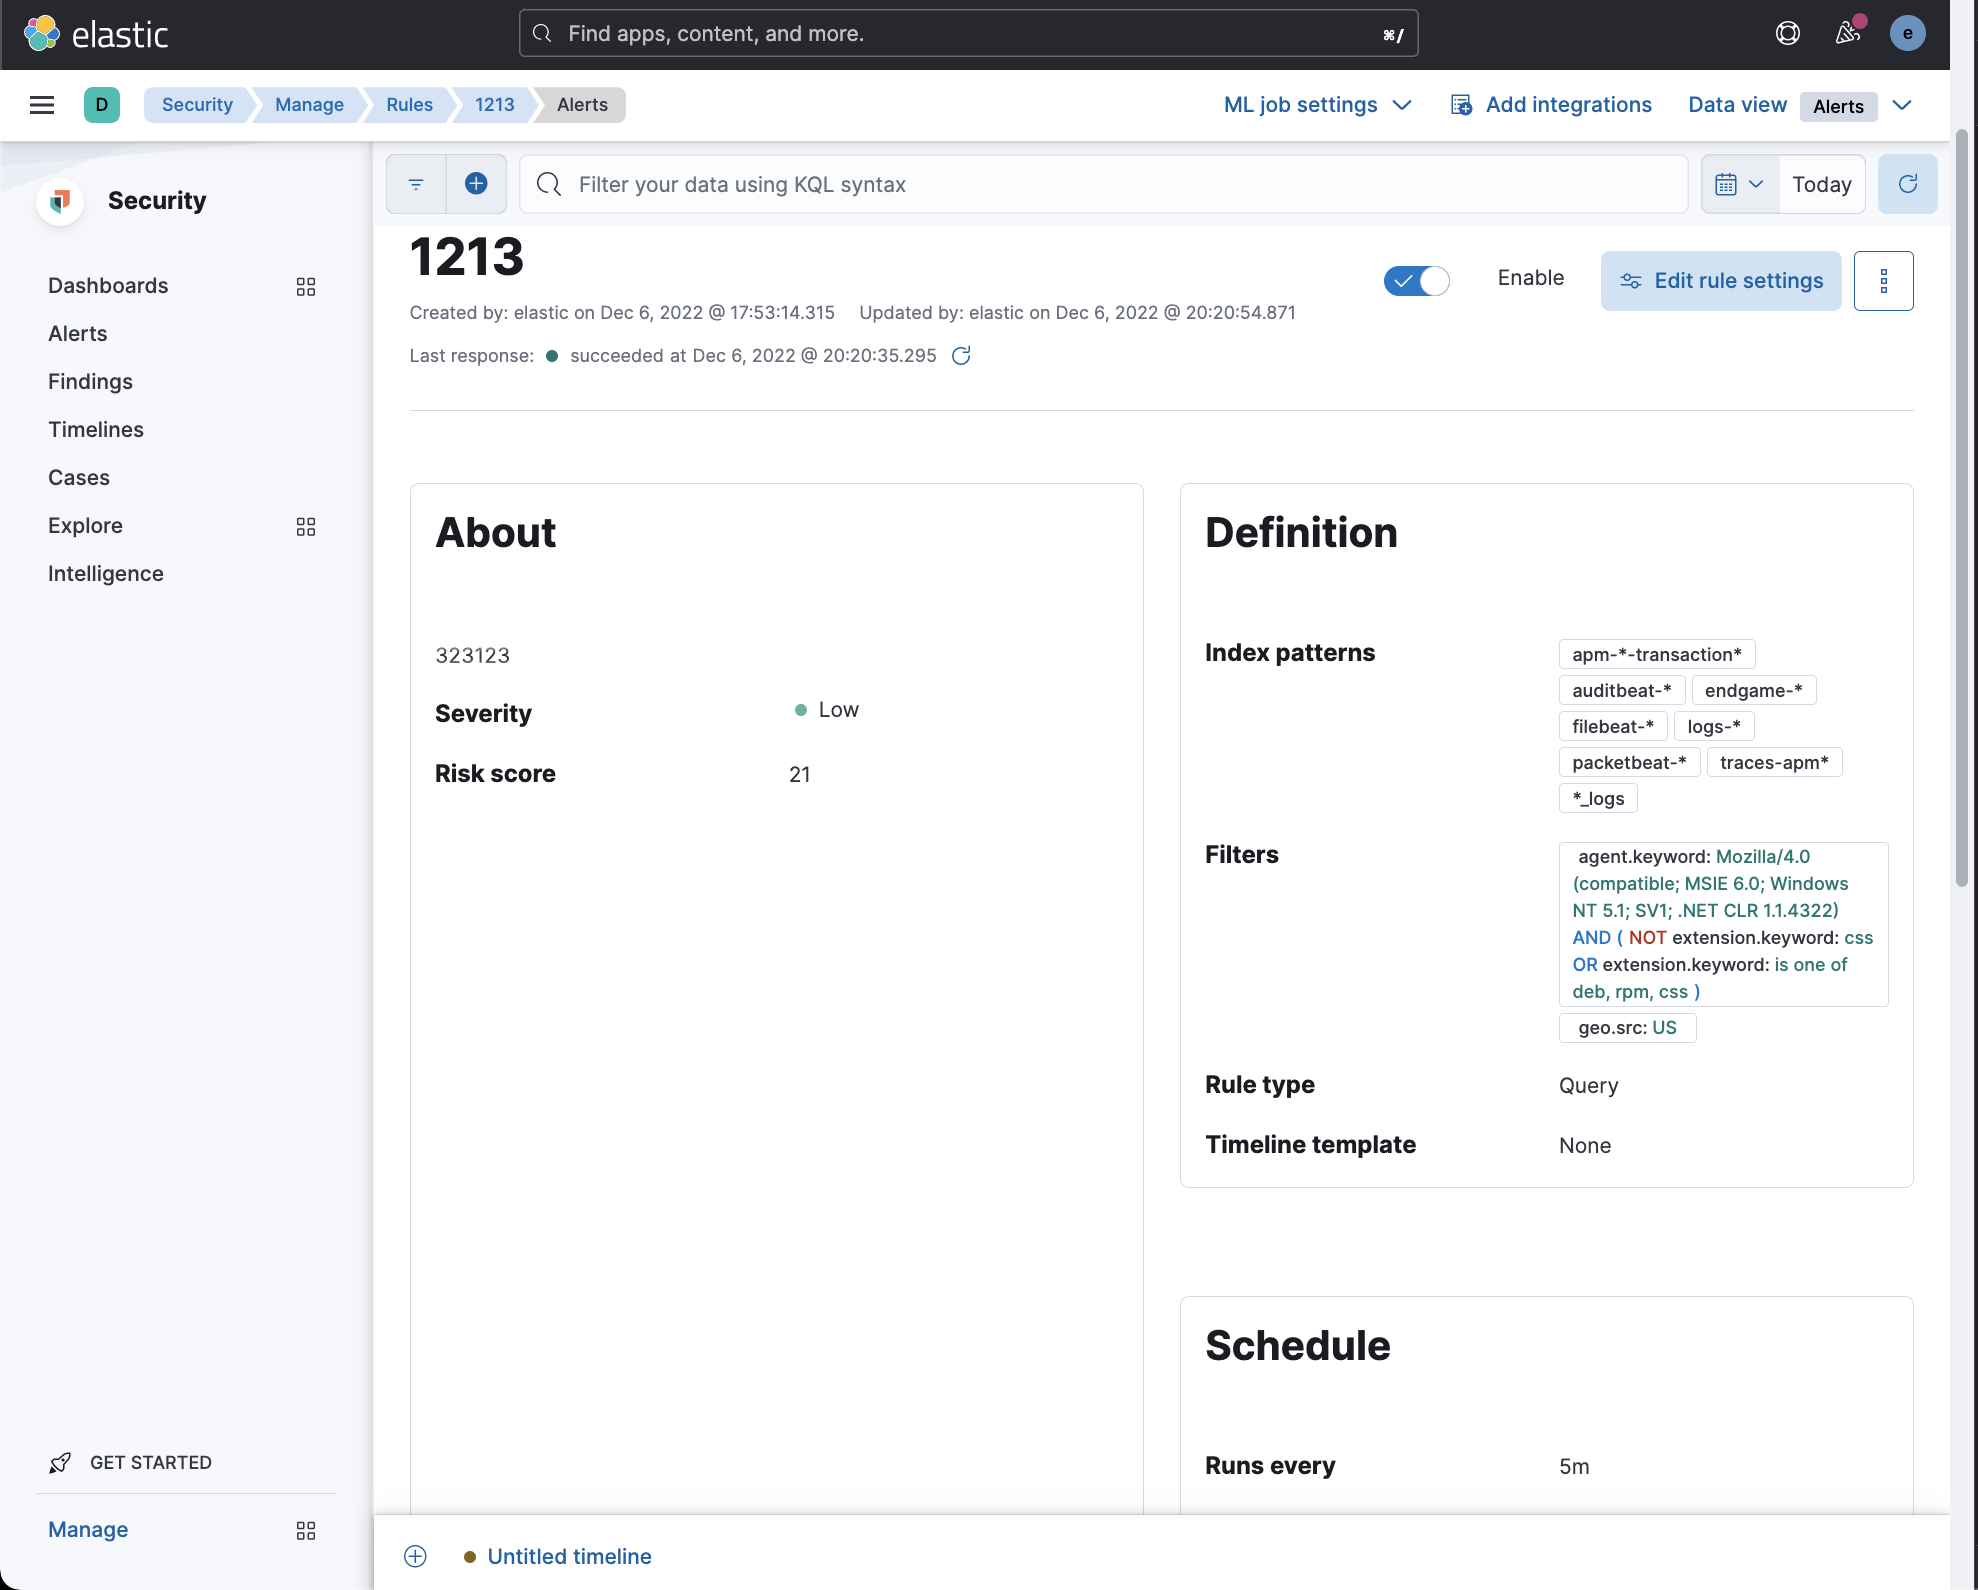1978x1590 pixels.
Task: Click the Edit rule settings button
Action: 1721,281
